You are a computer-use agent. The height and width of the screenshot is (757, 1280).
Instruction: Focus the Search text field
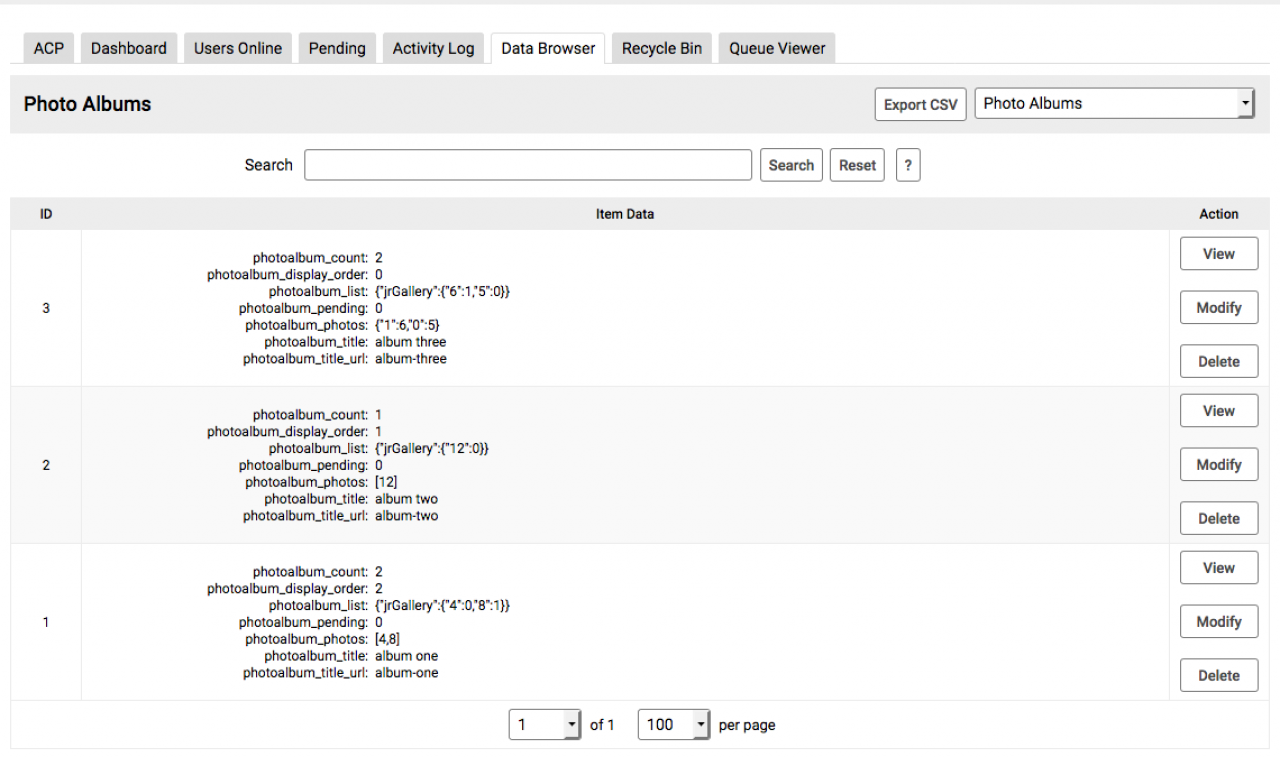pos(527,166)
